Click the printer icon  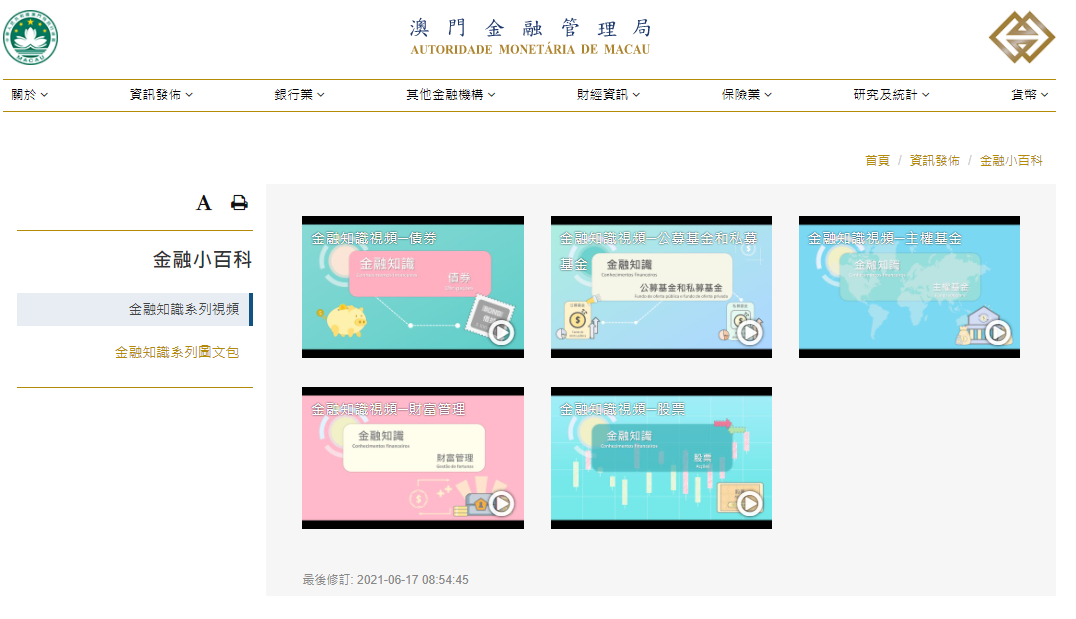click(239, 203)
